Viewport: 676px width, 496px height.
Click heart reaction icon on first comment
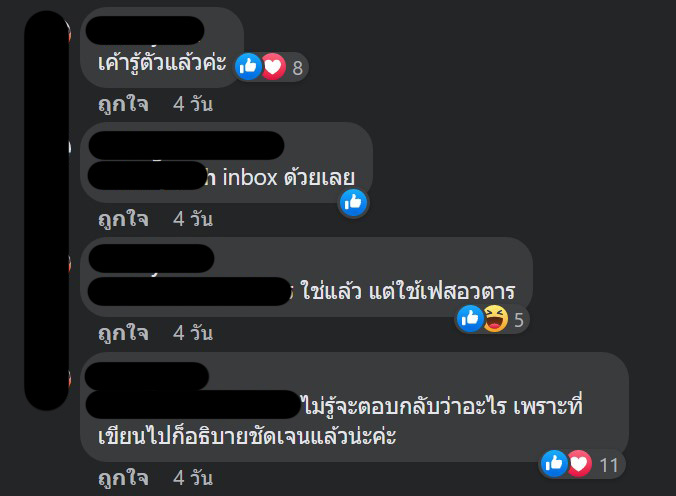pos(273,66)
